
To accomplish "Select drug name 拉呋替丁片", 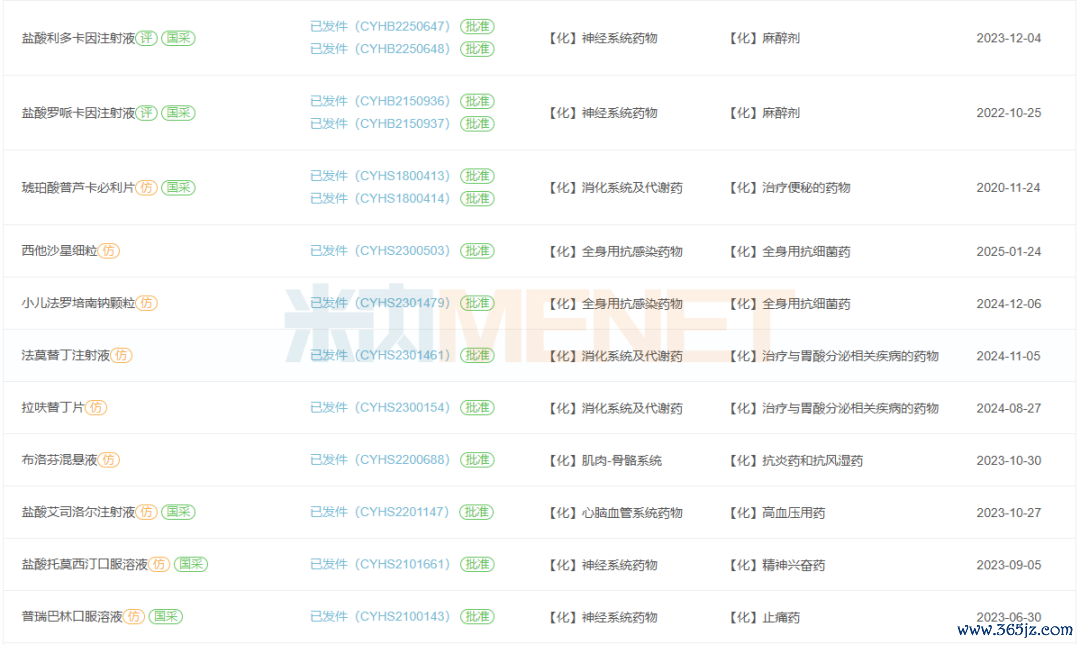I will point(53,407).
